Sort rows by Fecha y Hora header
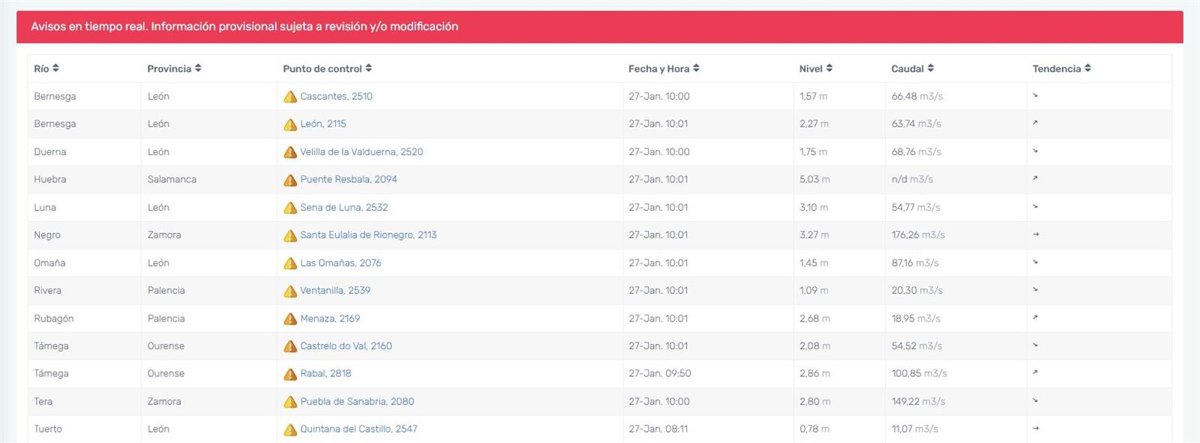 [x=663, y=69]
